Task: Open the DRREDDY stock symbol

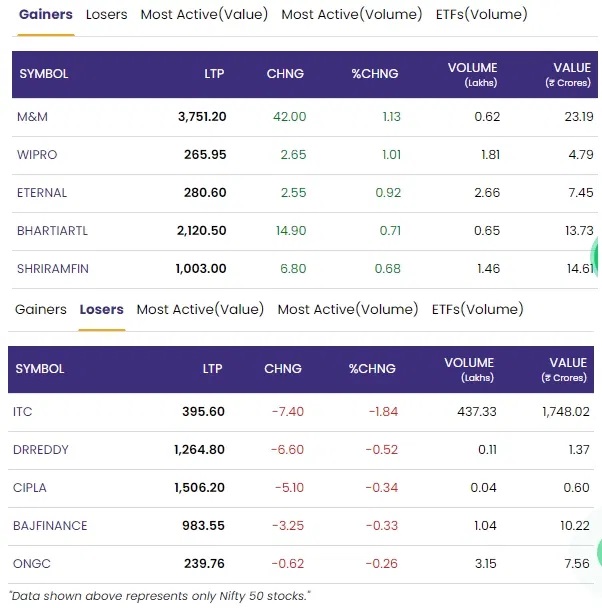Action: click(x=41, y=450)
